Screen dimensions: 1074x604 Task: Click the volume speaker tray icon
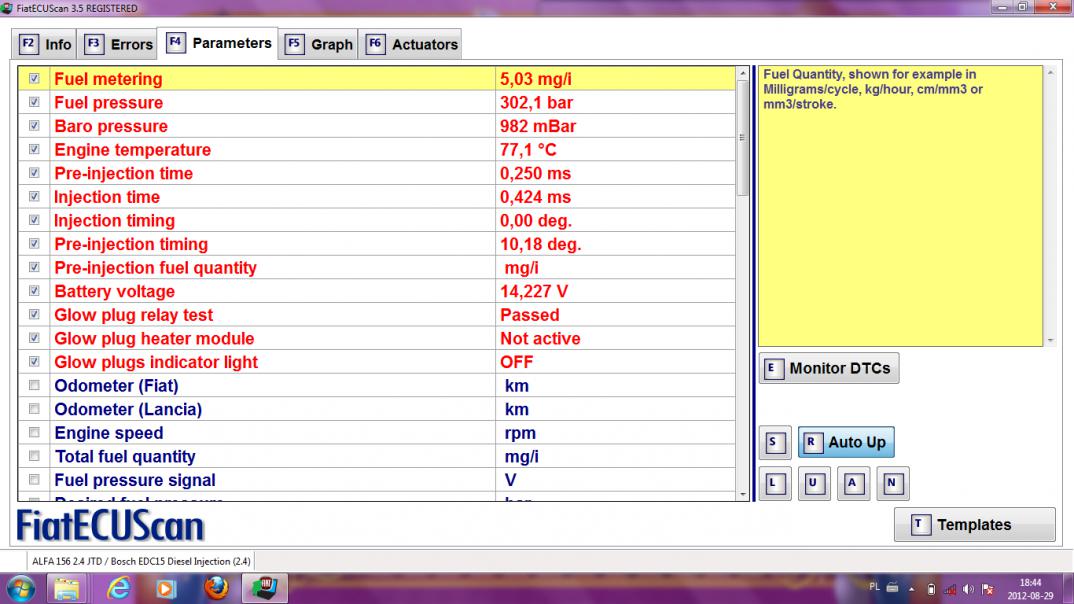tap(968, 589)
